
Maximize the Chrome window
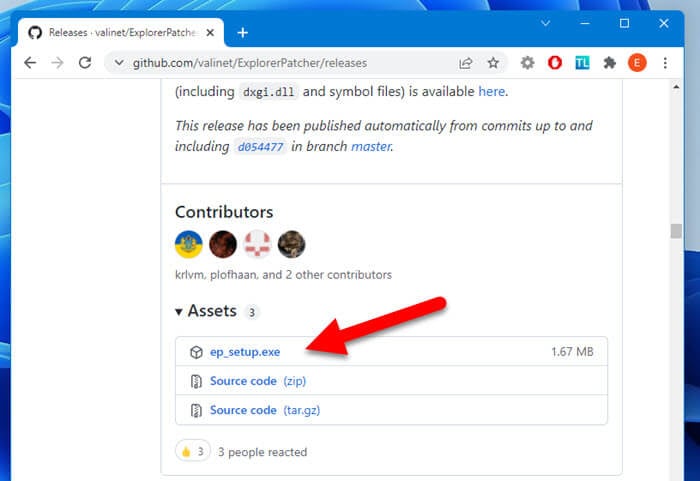pos(624,23)
